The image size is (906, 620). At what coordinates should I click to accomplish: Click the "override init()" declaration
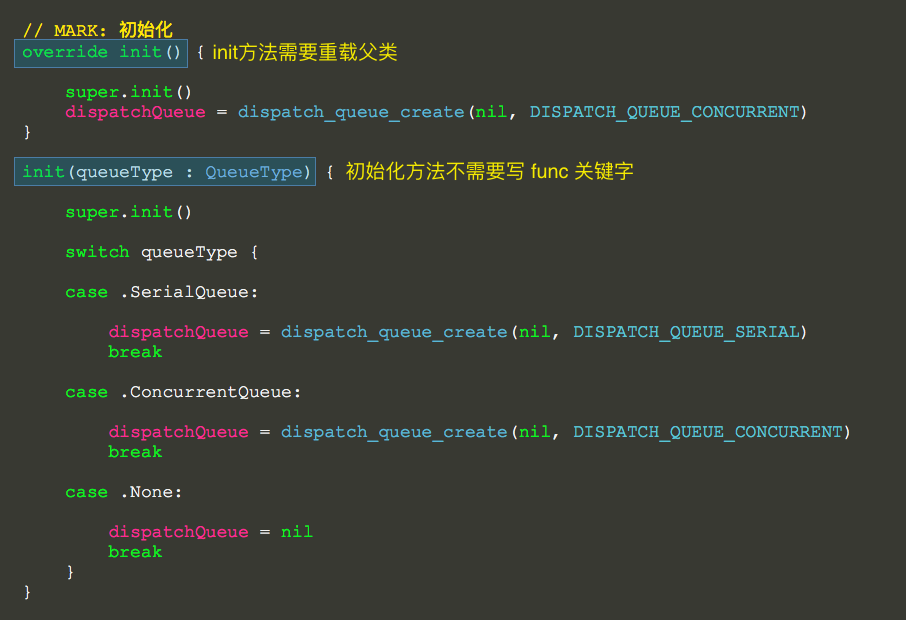[101, 53]
